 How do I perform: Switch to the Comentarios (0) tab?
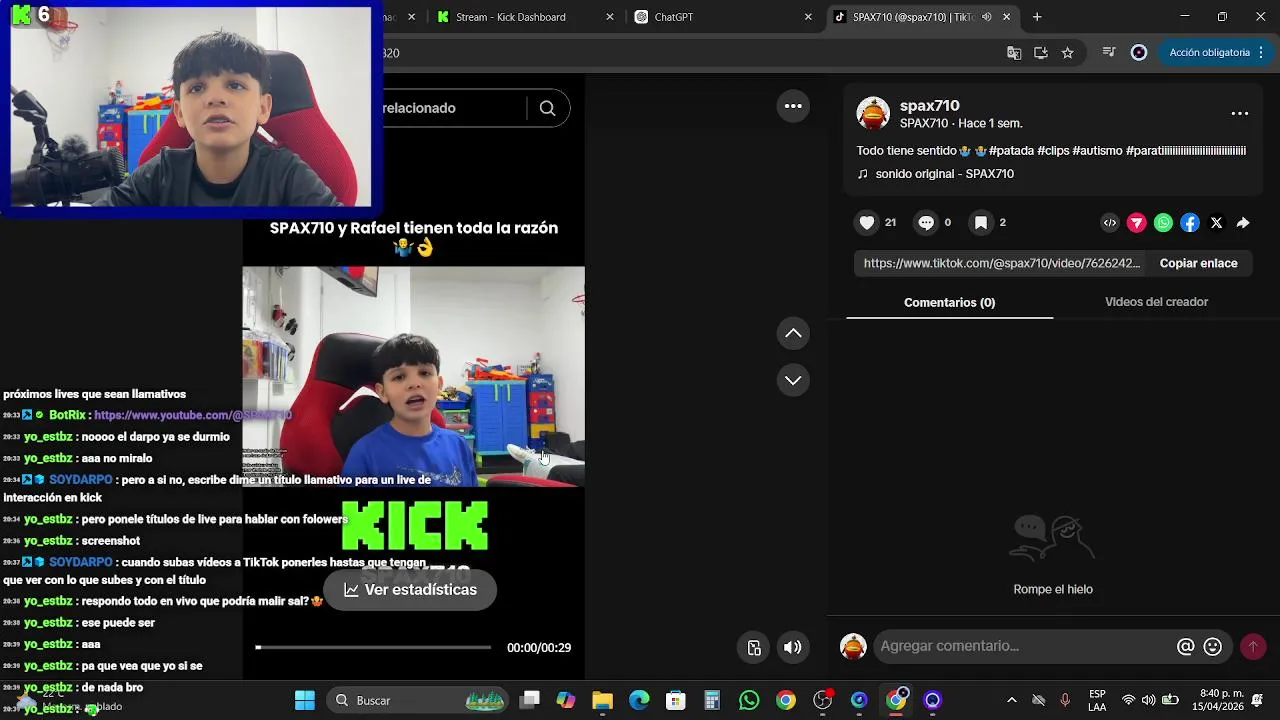point(949,302)
